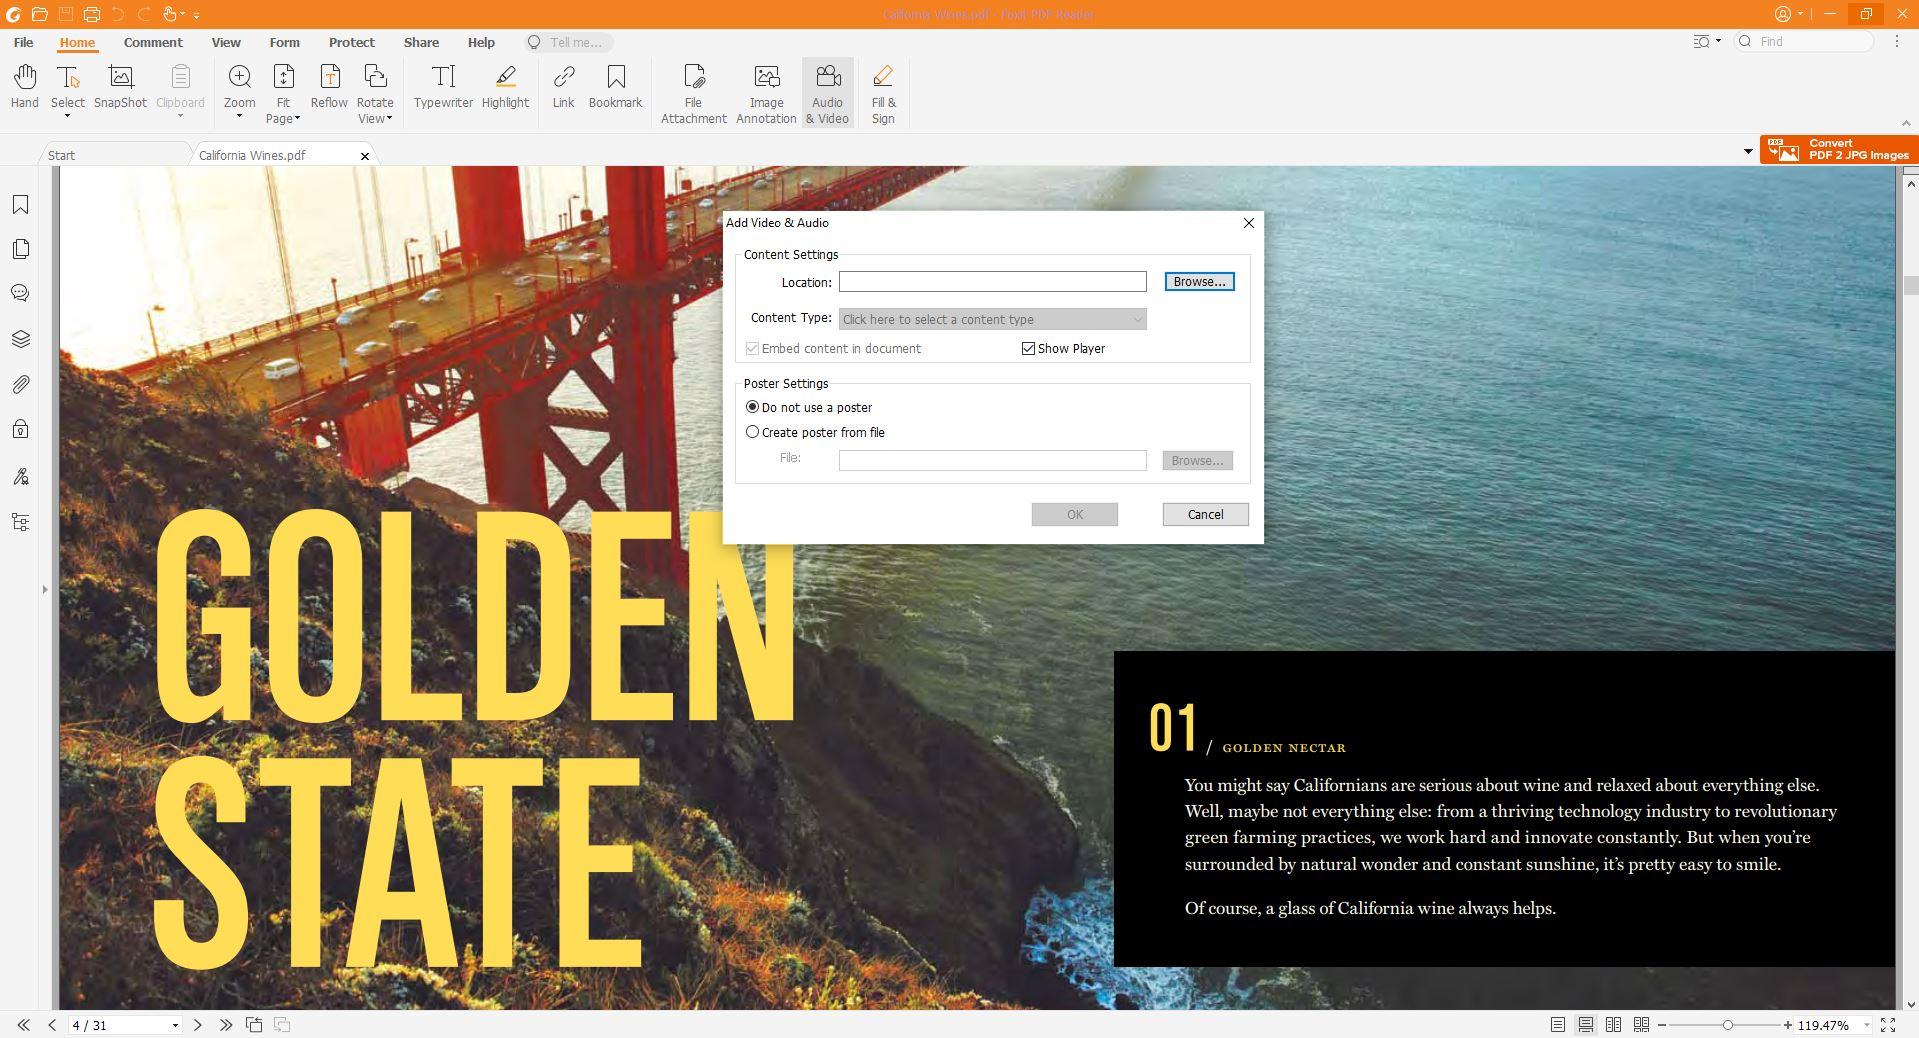Expand the Zoom dropdown arrow

tap(239, 117)
